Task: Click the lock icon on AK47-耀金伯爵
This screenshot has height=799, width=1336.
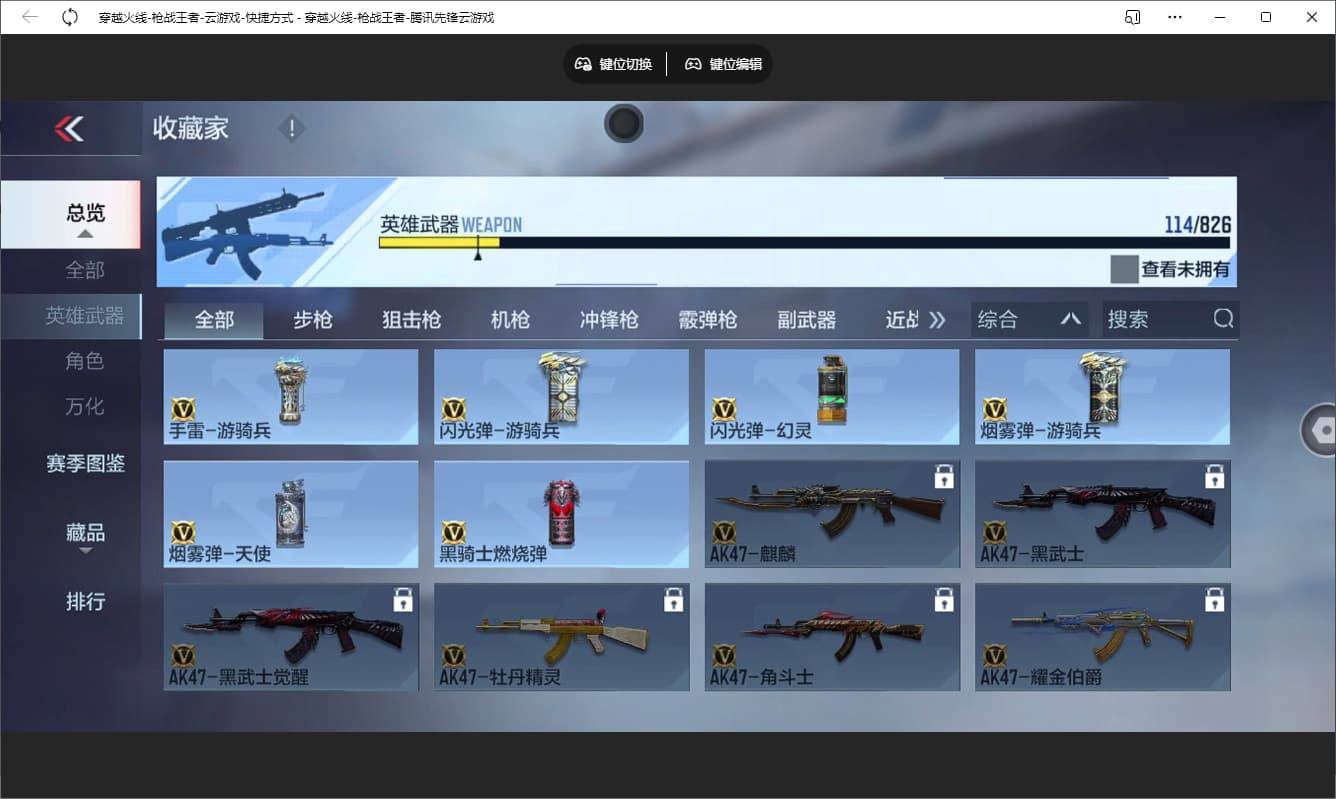Action: 1215,599
